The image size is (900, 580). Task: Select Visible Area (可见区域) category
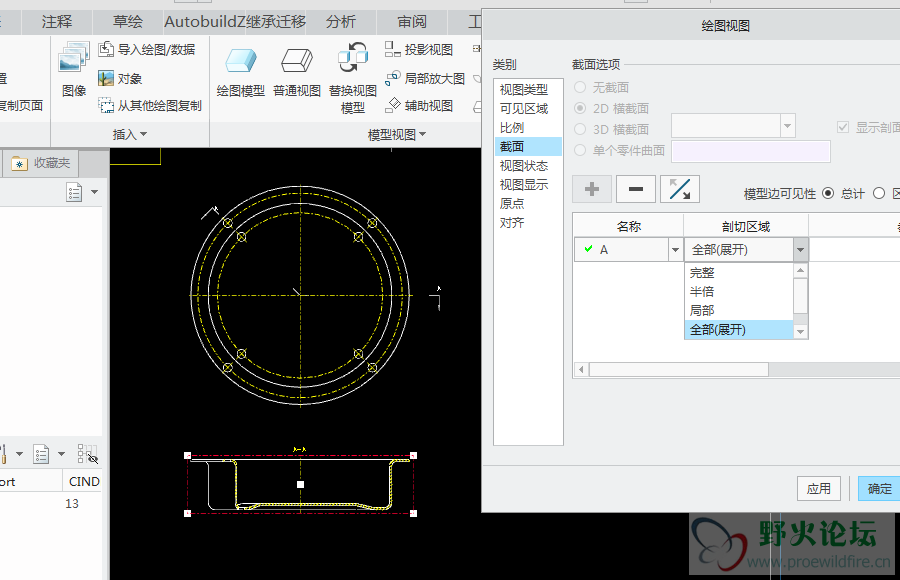point(527,109)
